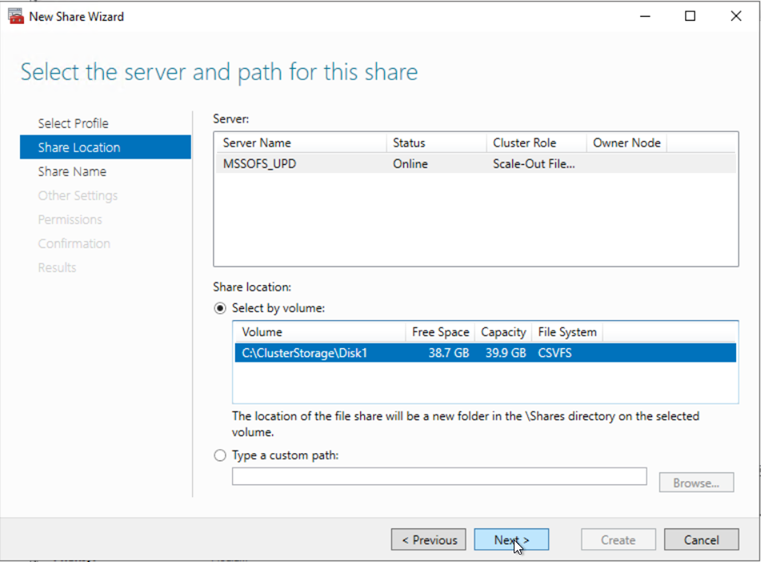Maximize the New Share Wizard window
The width and height of the screenshot is (761, 562).
tap(690, 17)
